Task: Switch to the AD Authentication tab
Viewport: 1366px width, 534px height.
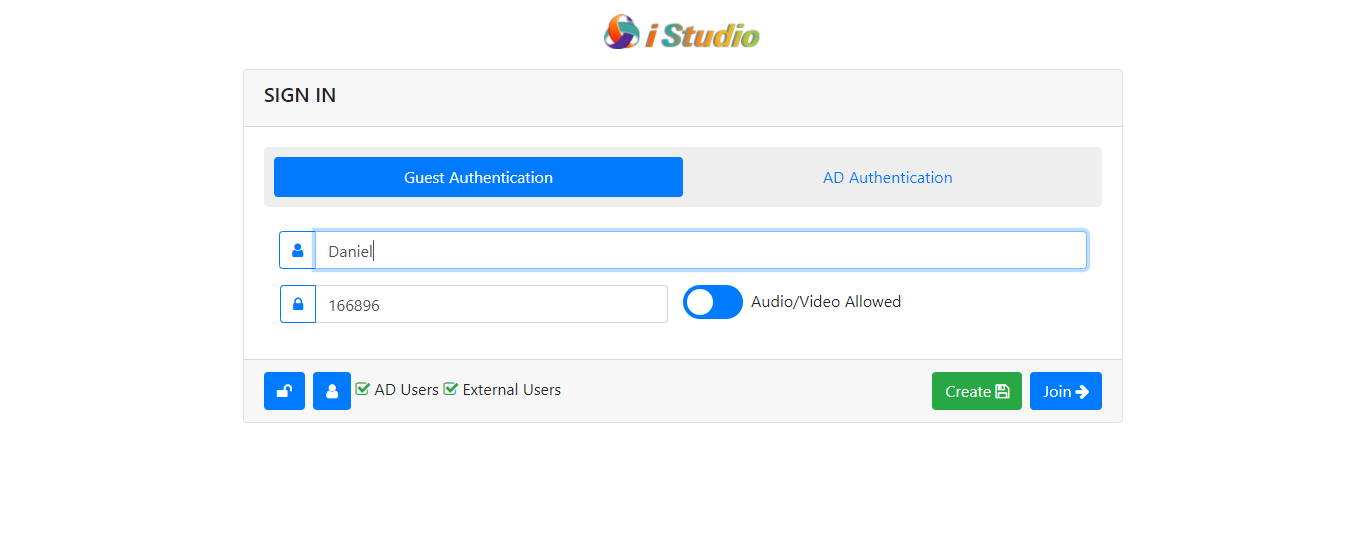Action: pyautogui.click(x=888, y=177)
